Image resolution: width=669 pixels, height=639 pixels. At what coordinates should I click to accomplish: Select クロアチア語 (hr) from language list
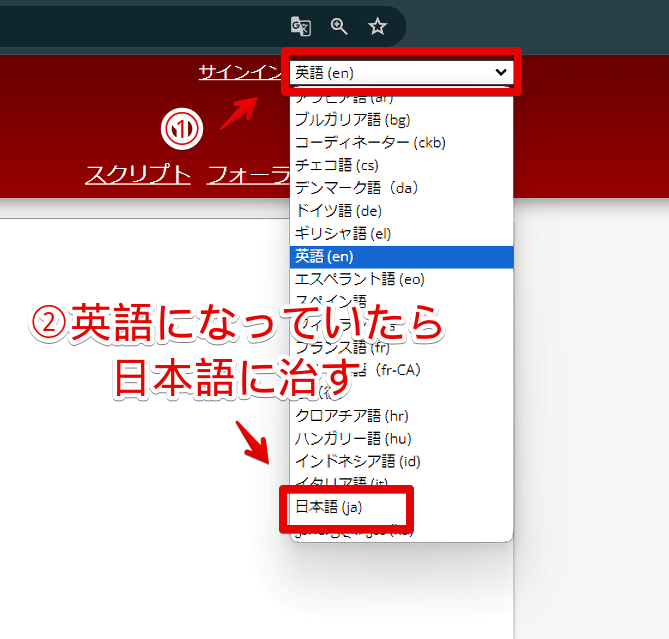[401, 416]
